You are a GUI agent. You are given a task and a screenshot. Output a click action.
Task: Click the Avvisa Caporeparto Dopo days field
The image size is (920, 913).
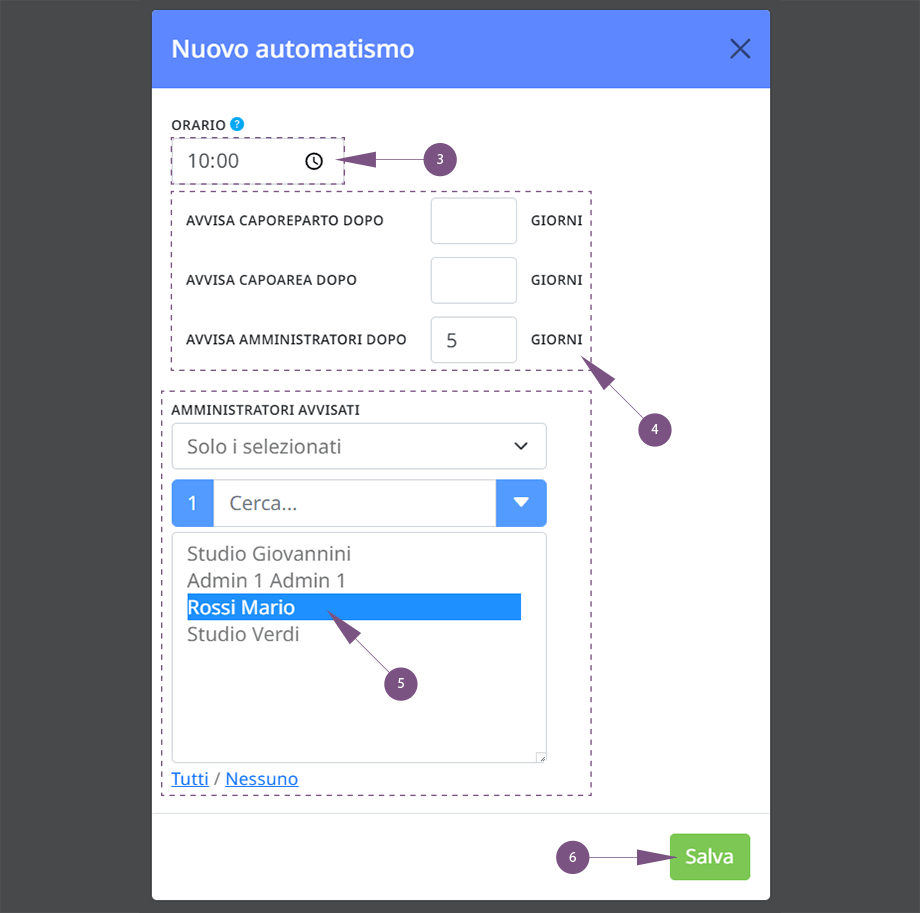click(x=473, y=221)
